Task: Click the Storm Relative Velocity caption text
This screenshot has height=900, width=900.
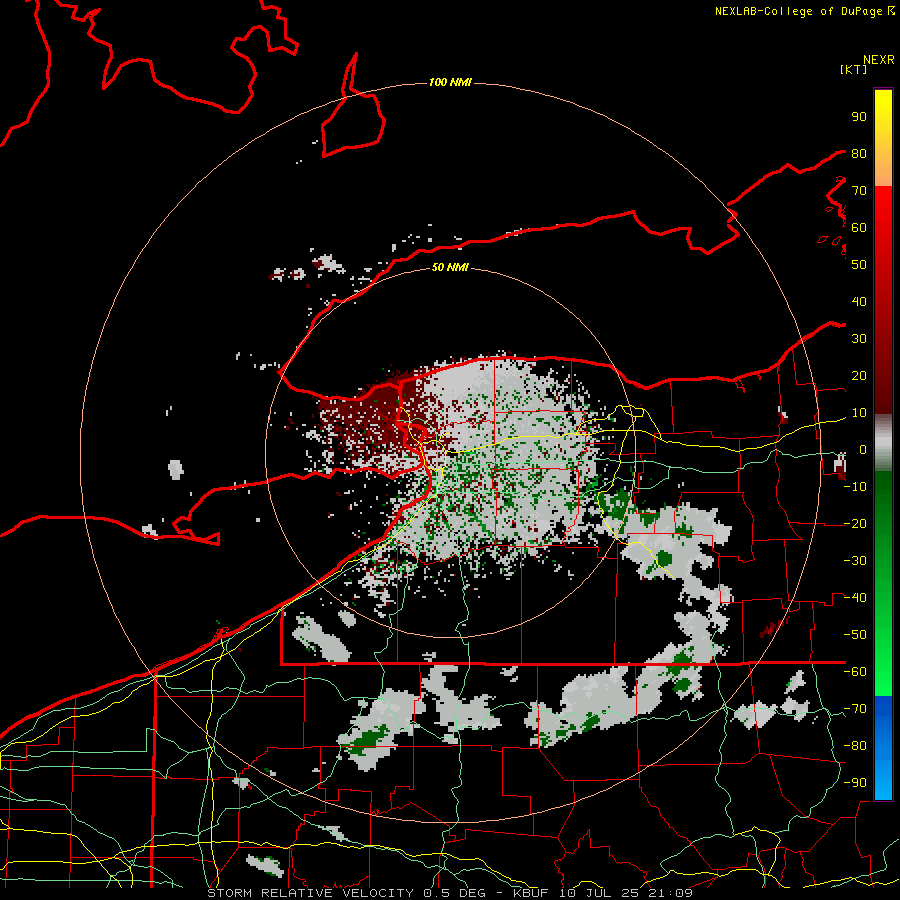Action: click(450, 893)
